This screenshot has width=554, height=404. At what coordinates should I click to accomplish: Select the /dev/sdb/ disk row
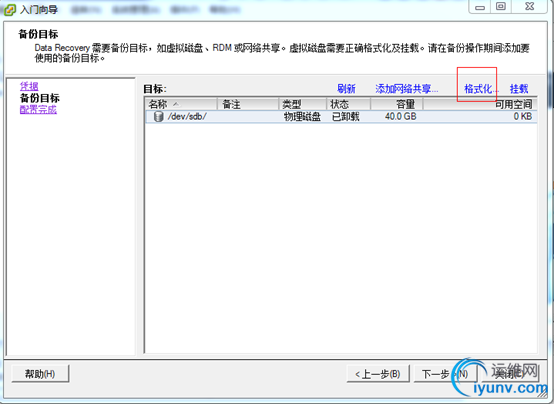(341, 117)
